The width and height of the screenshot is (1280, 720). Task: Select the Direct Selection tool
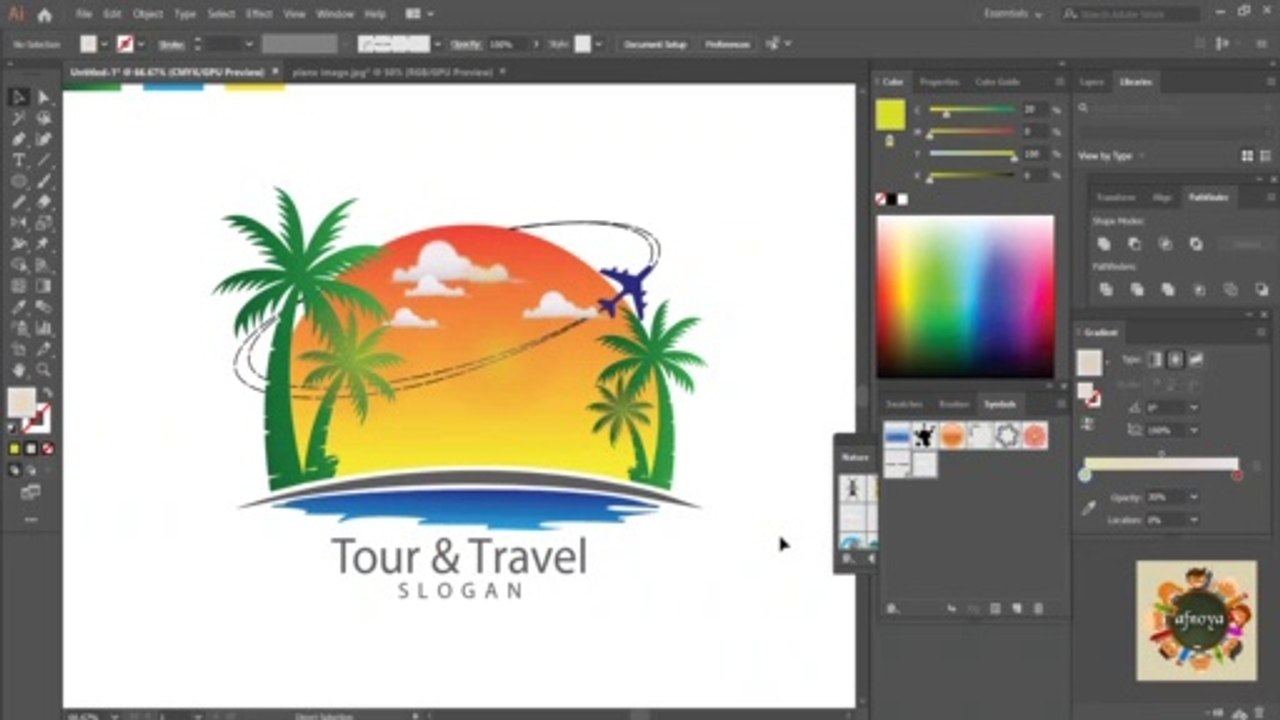pyautogui.click(x=44, y=97)
